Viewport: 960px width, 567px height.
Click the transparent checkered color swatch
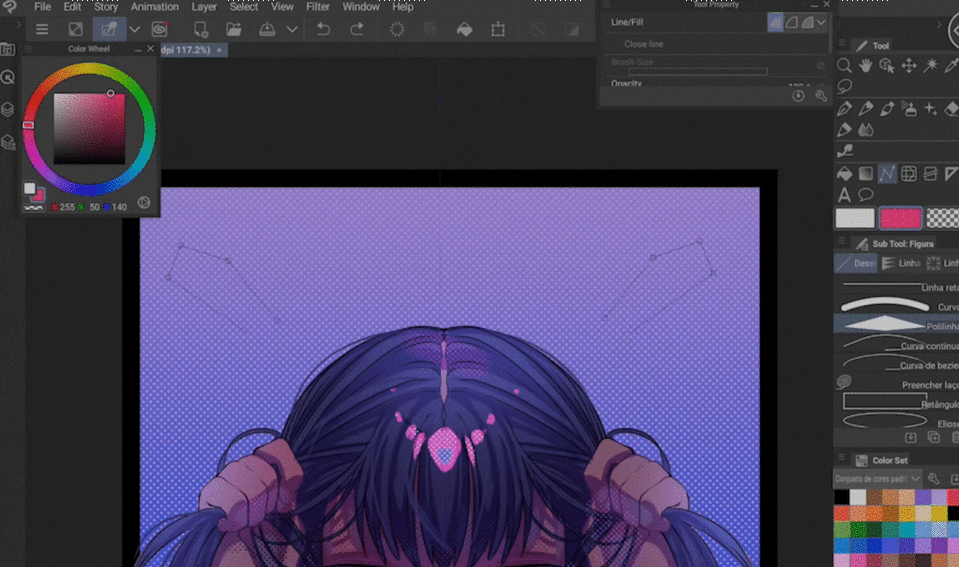[943, 218]
